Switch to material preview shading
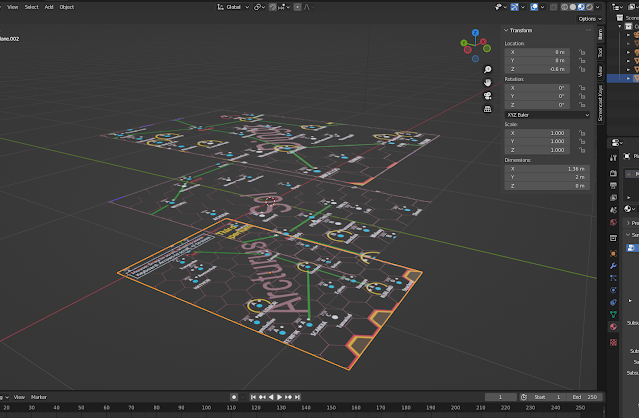The width and height of the screenshot is (639, 418). pyautogui.click(x=581, y=7)
